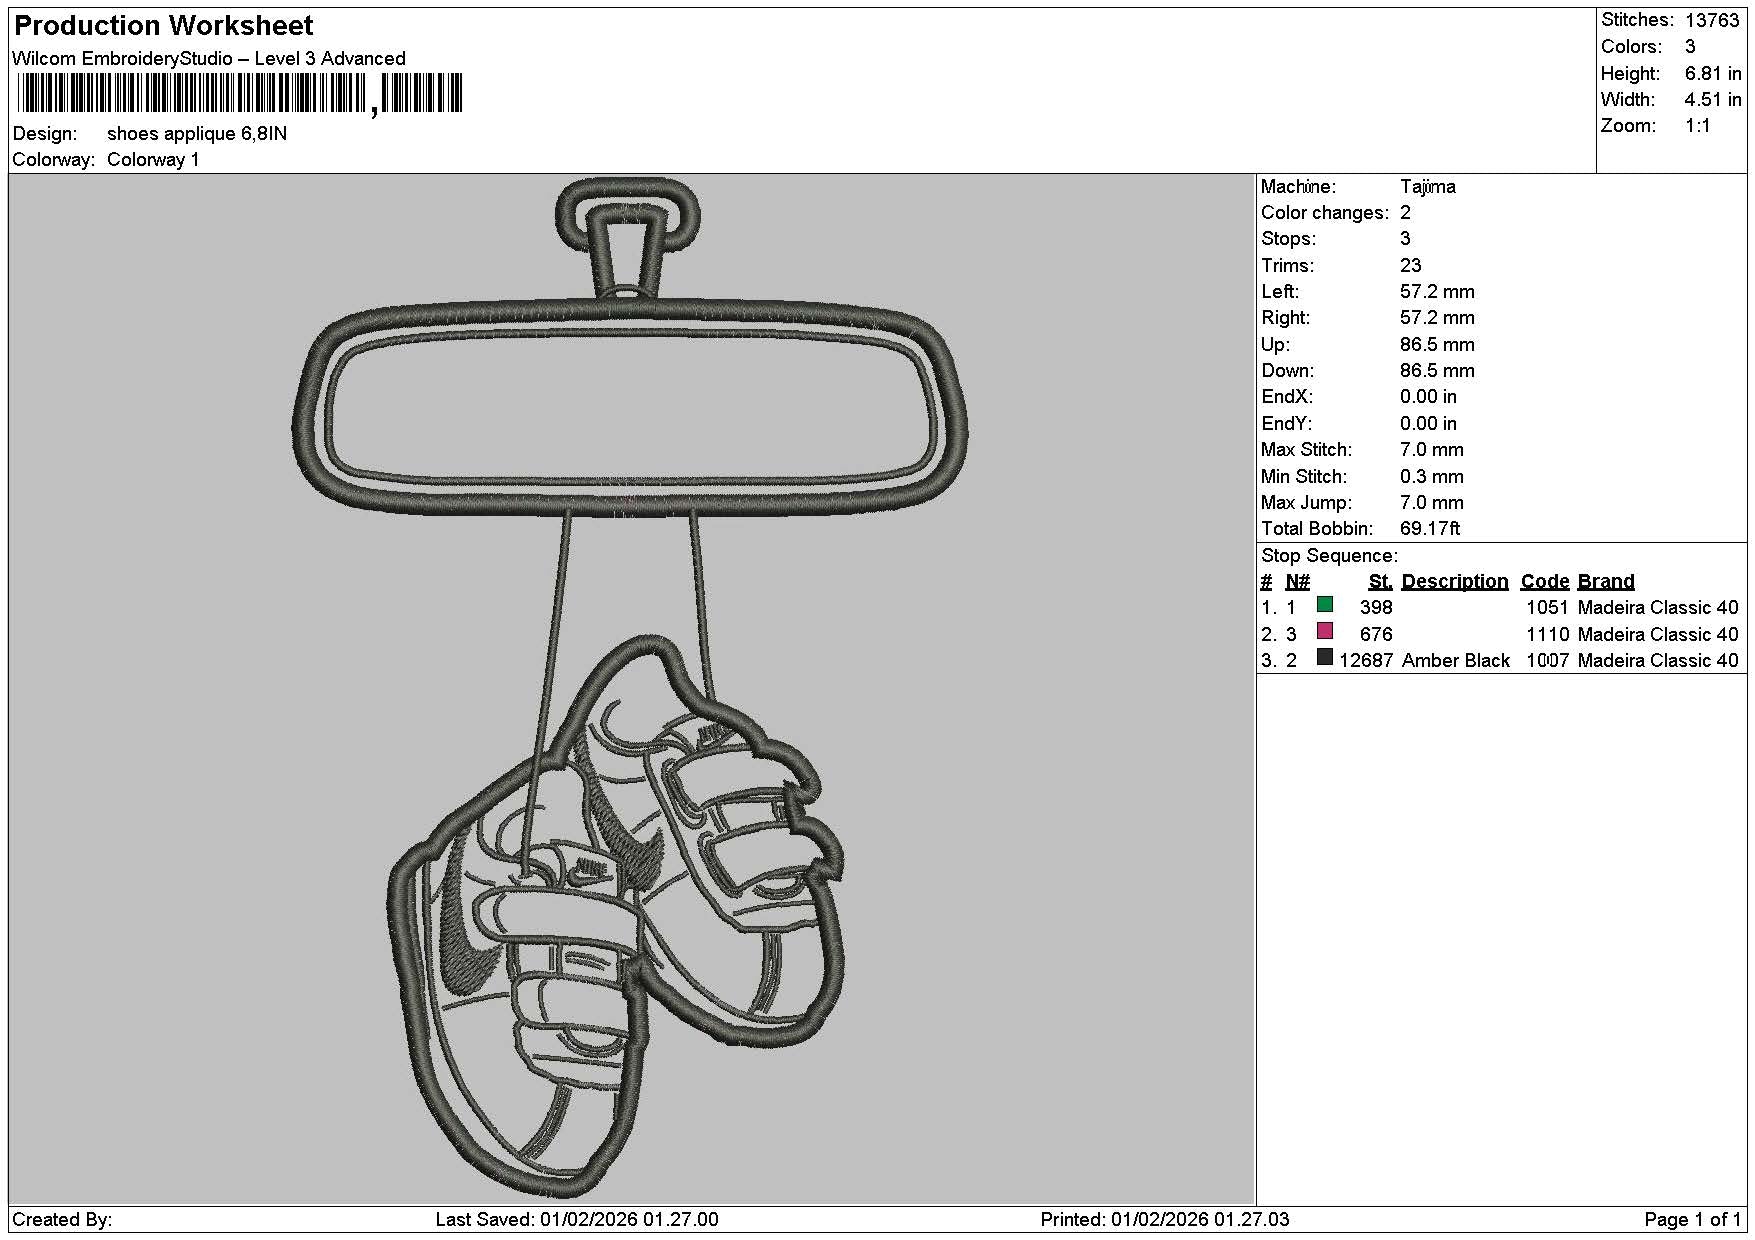Click the Zoom 1:1 value
The image size is (1755, 1240).
point(1697,126)
